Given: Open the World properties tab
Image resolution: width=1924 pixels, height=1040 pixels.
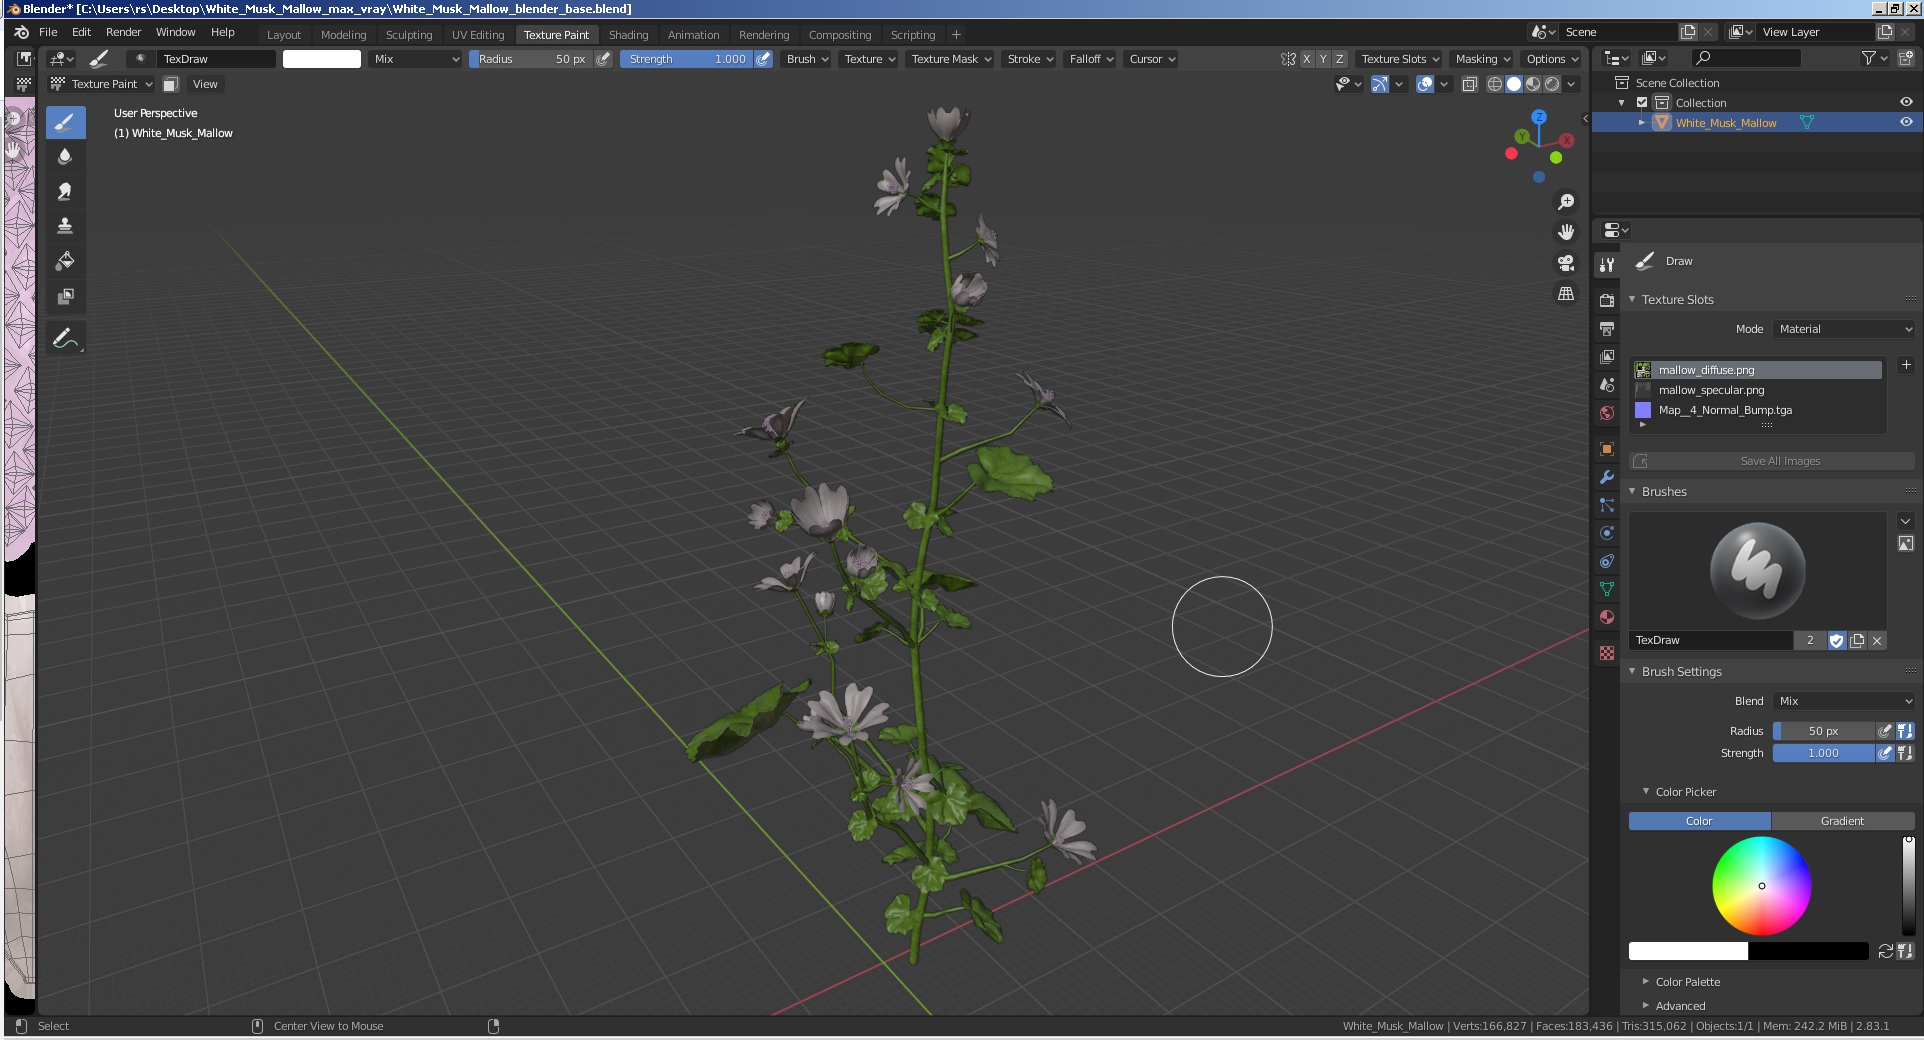Looking at the screenshot, I should [x=1607, y=412].
